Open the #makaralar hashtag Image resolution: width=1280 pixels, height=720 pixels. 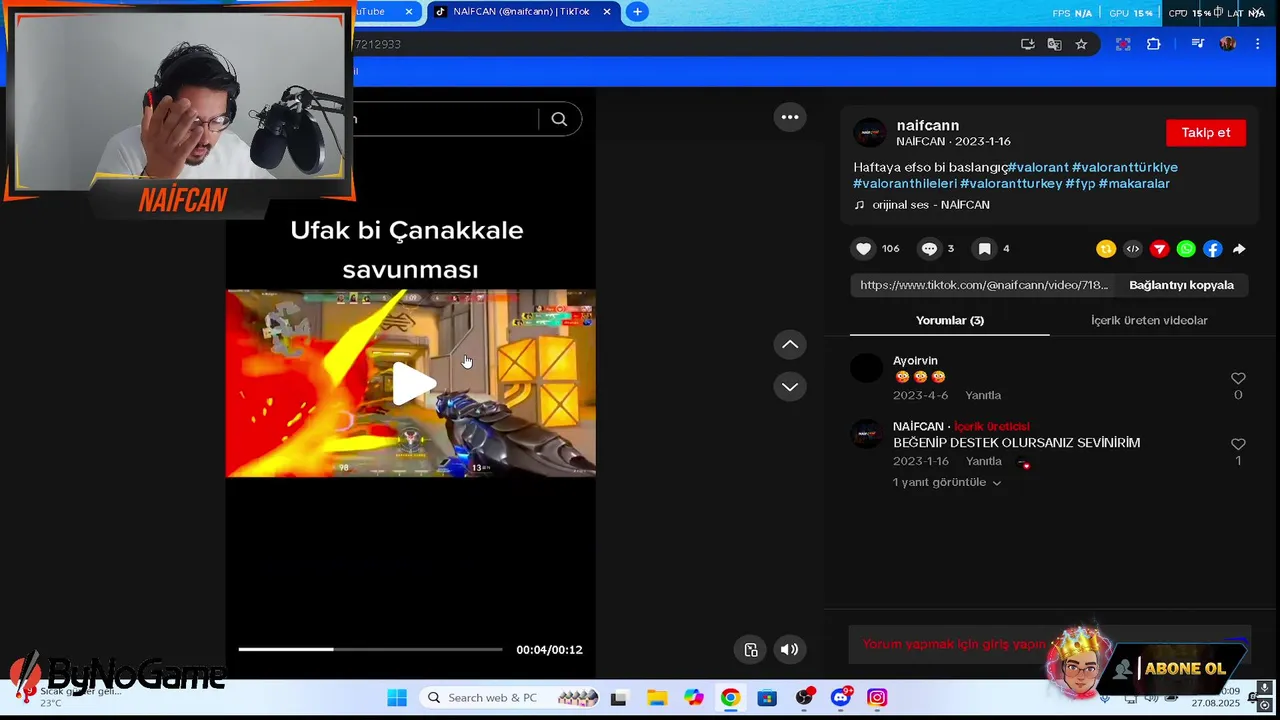coord(1134,184)
